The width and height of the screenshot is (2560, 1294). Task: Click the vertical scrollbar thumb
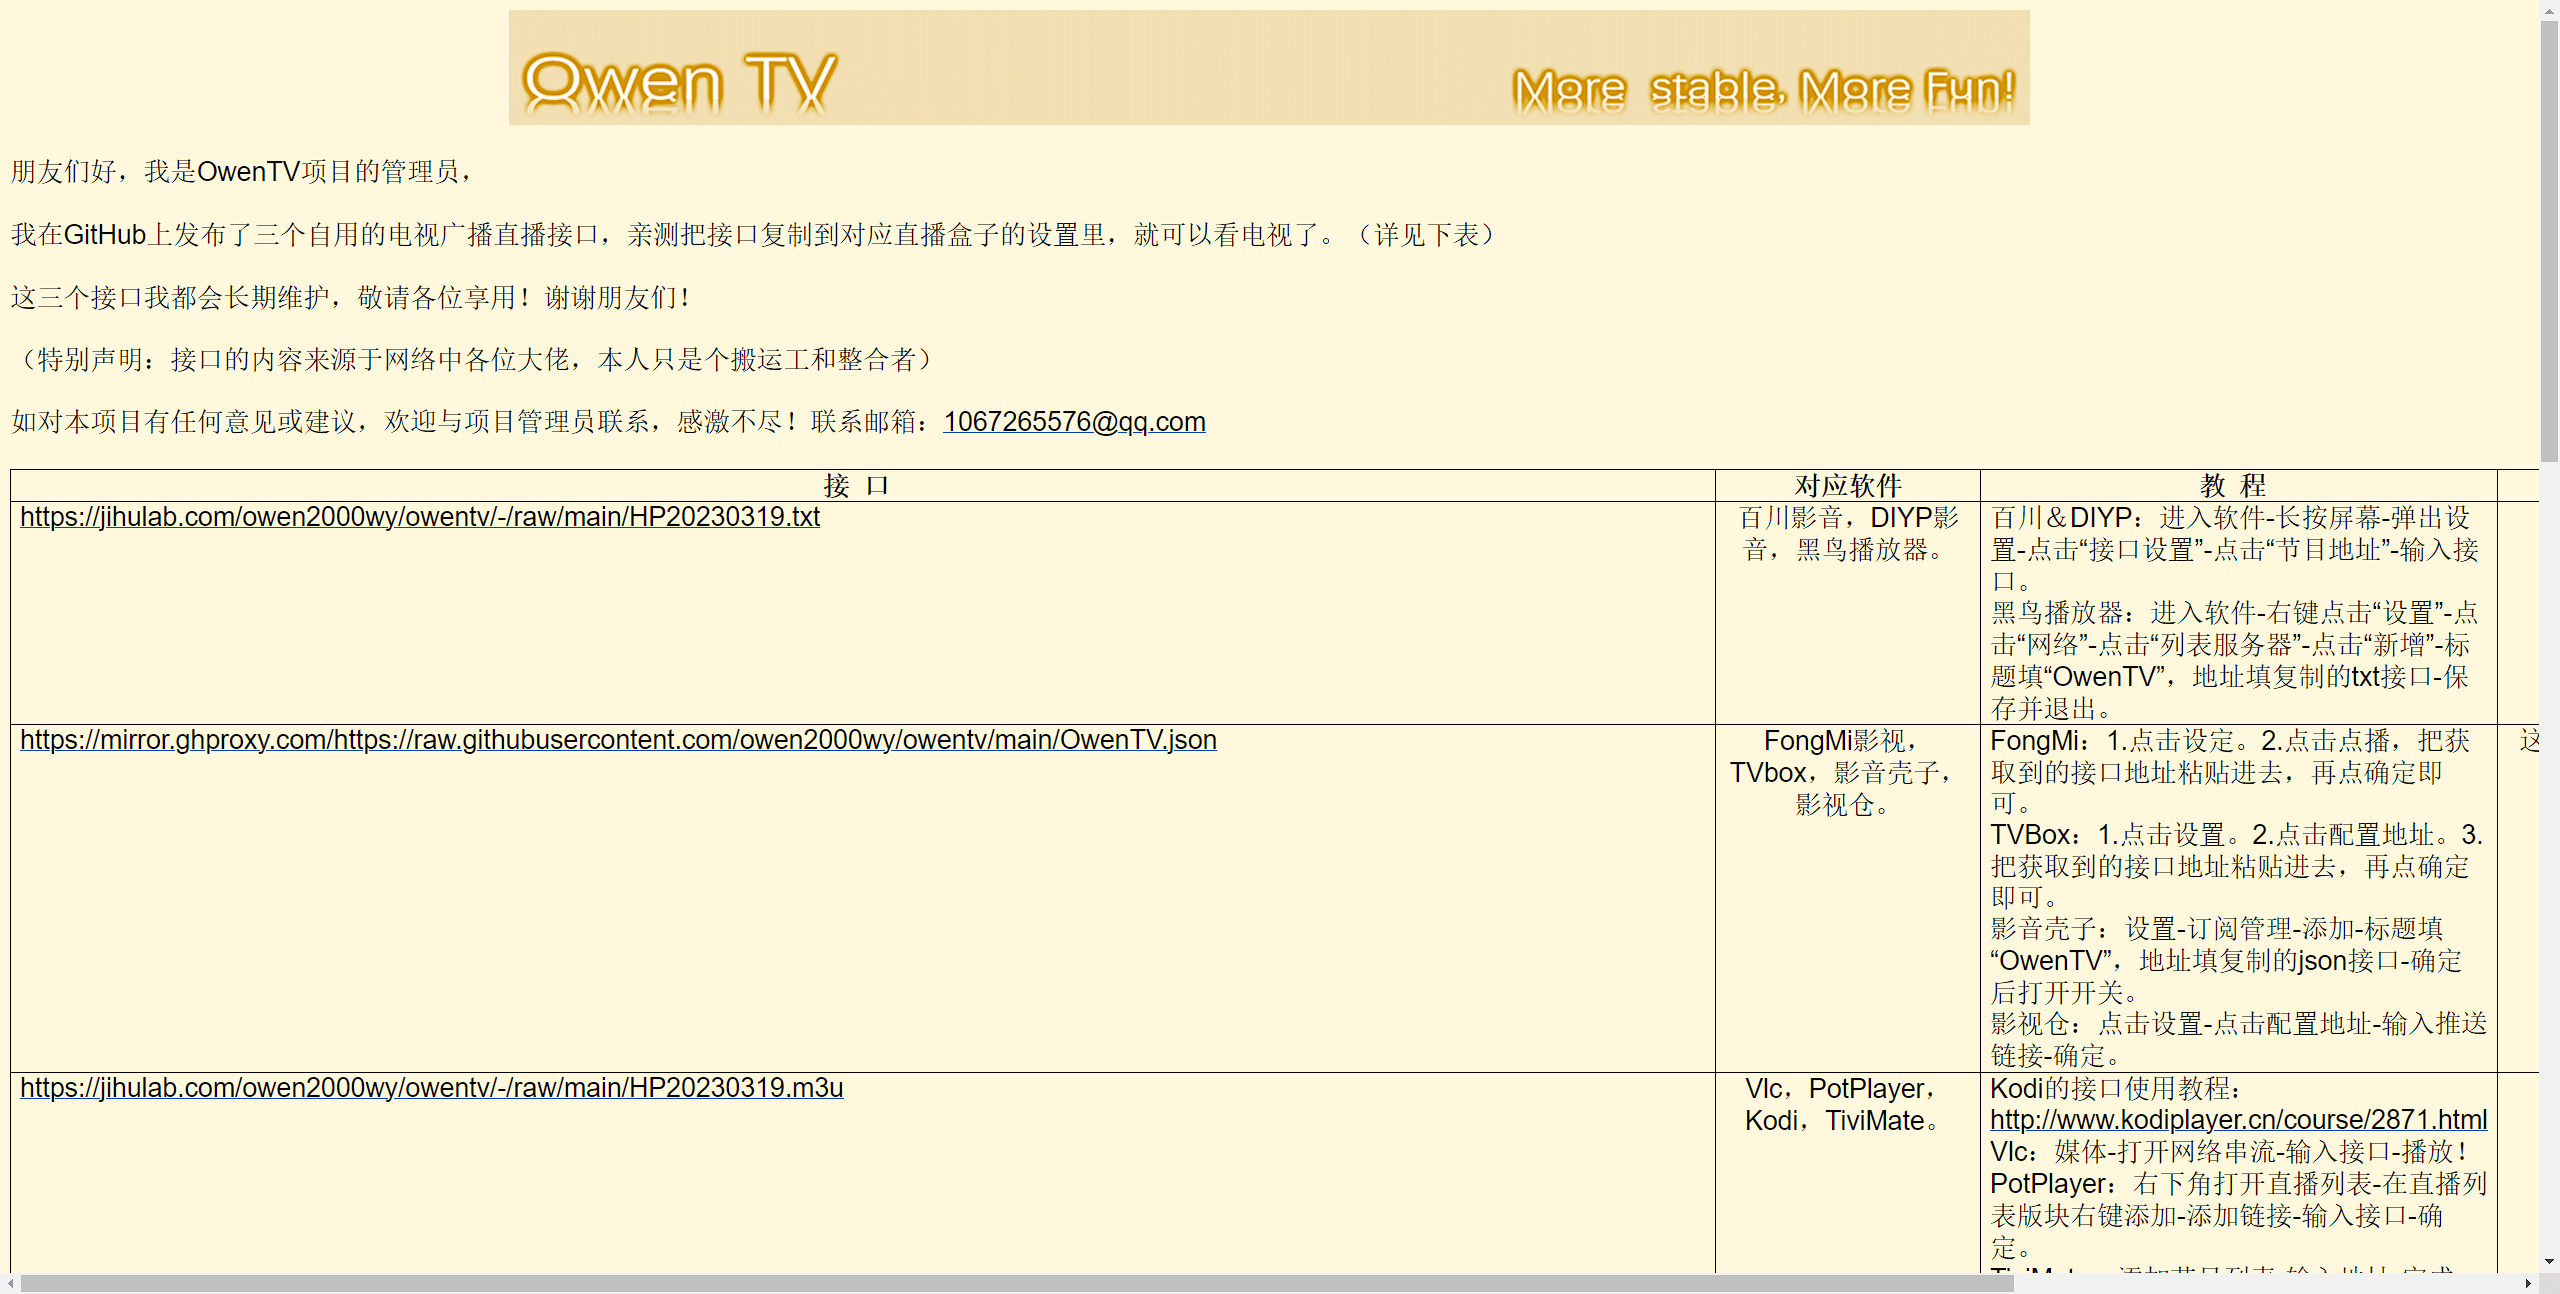click(2549, 240)
